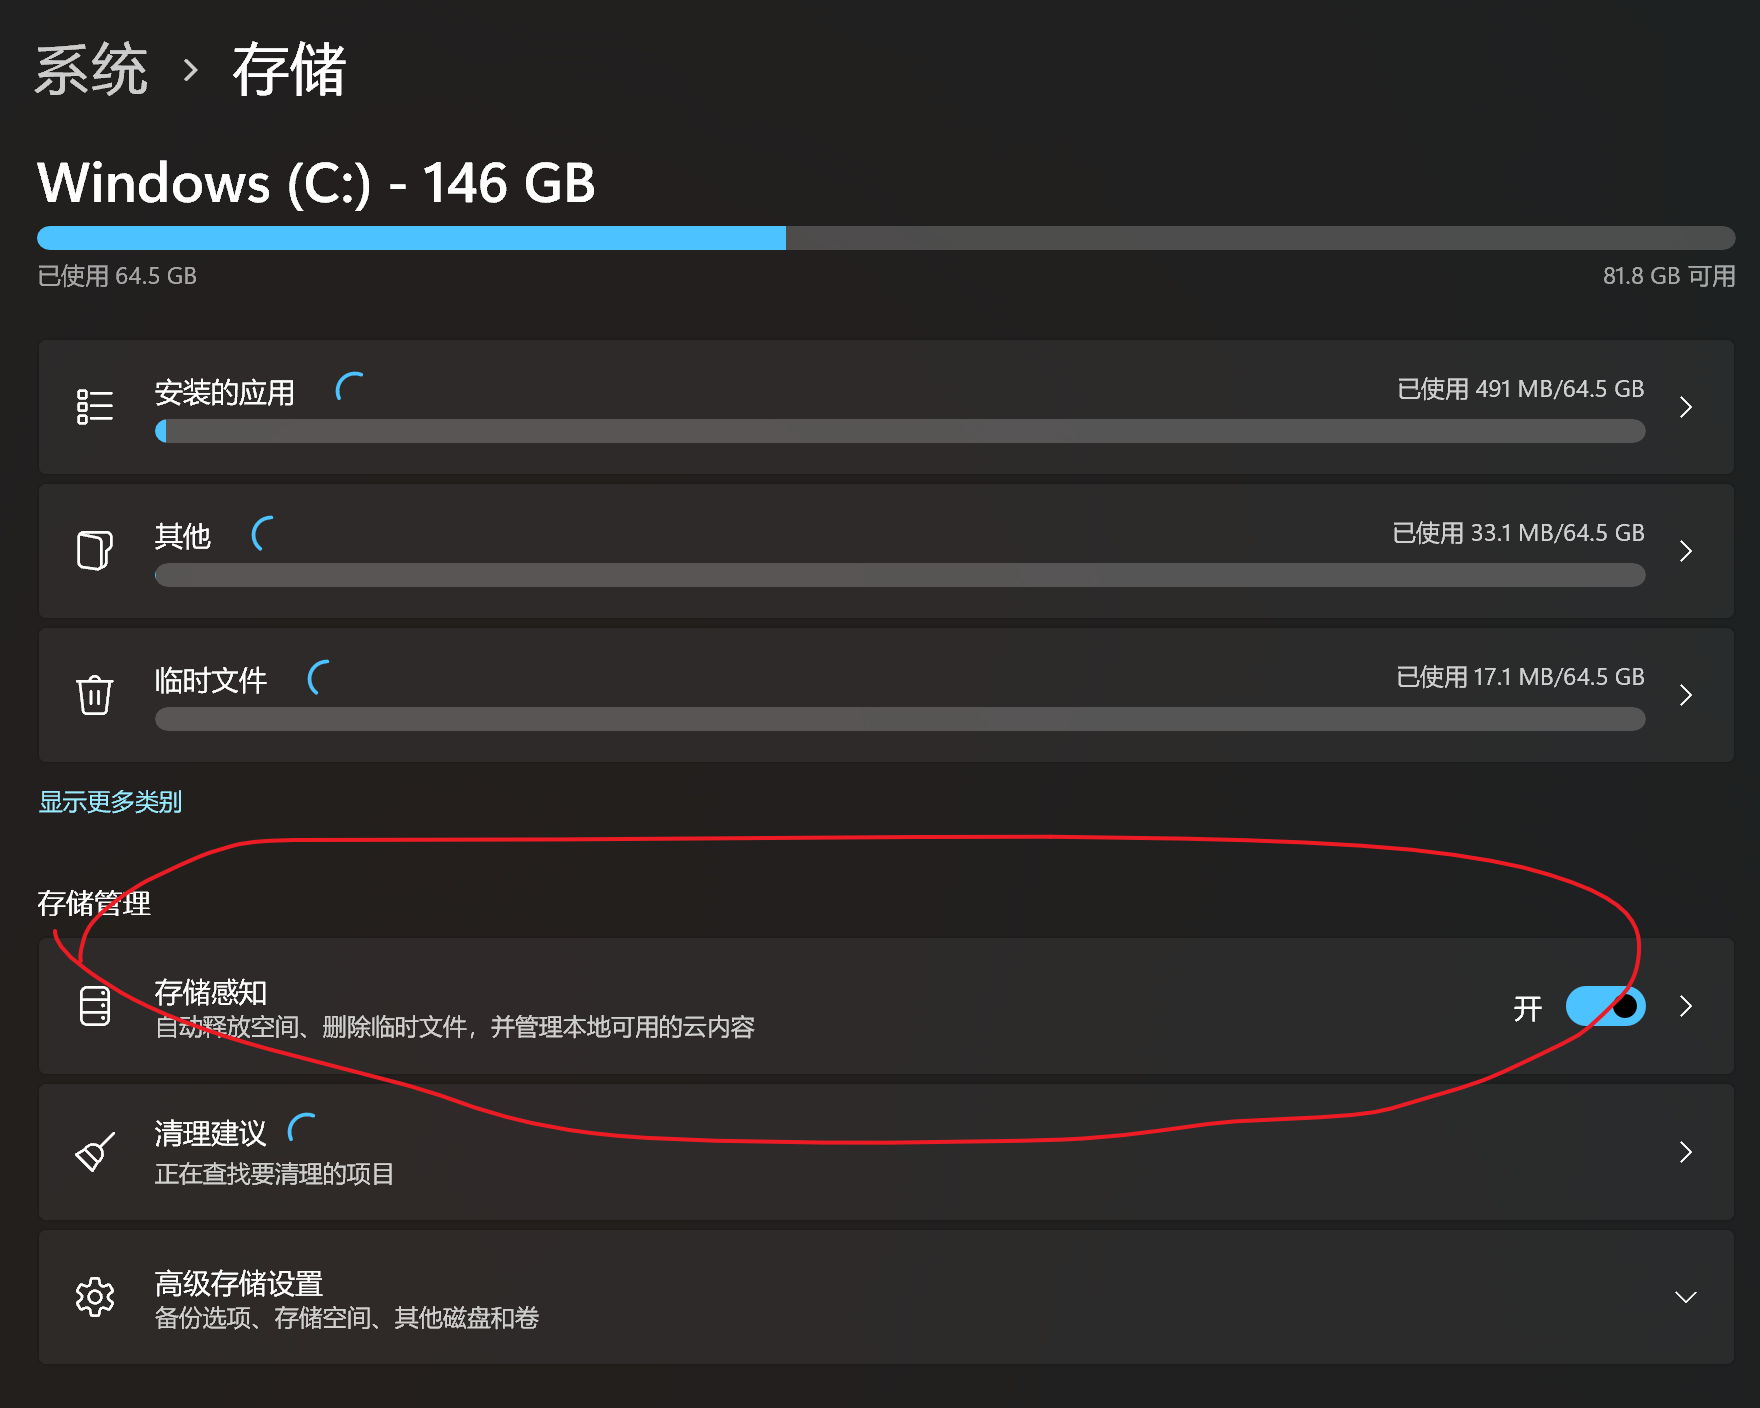Open the 清理建议 row
1760x1408 pixels.
click(886, 1152)
